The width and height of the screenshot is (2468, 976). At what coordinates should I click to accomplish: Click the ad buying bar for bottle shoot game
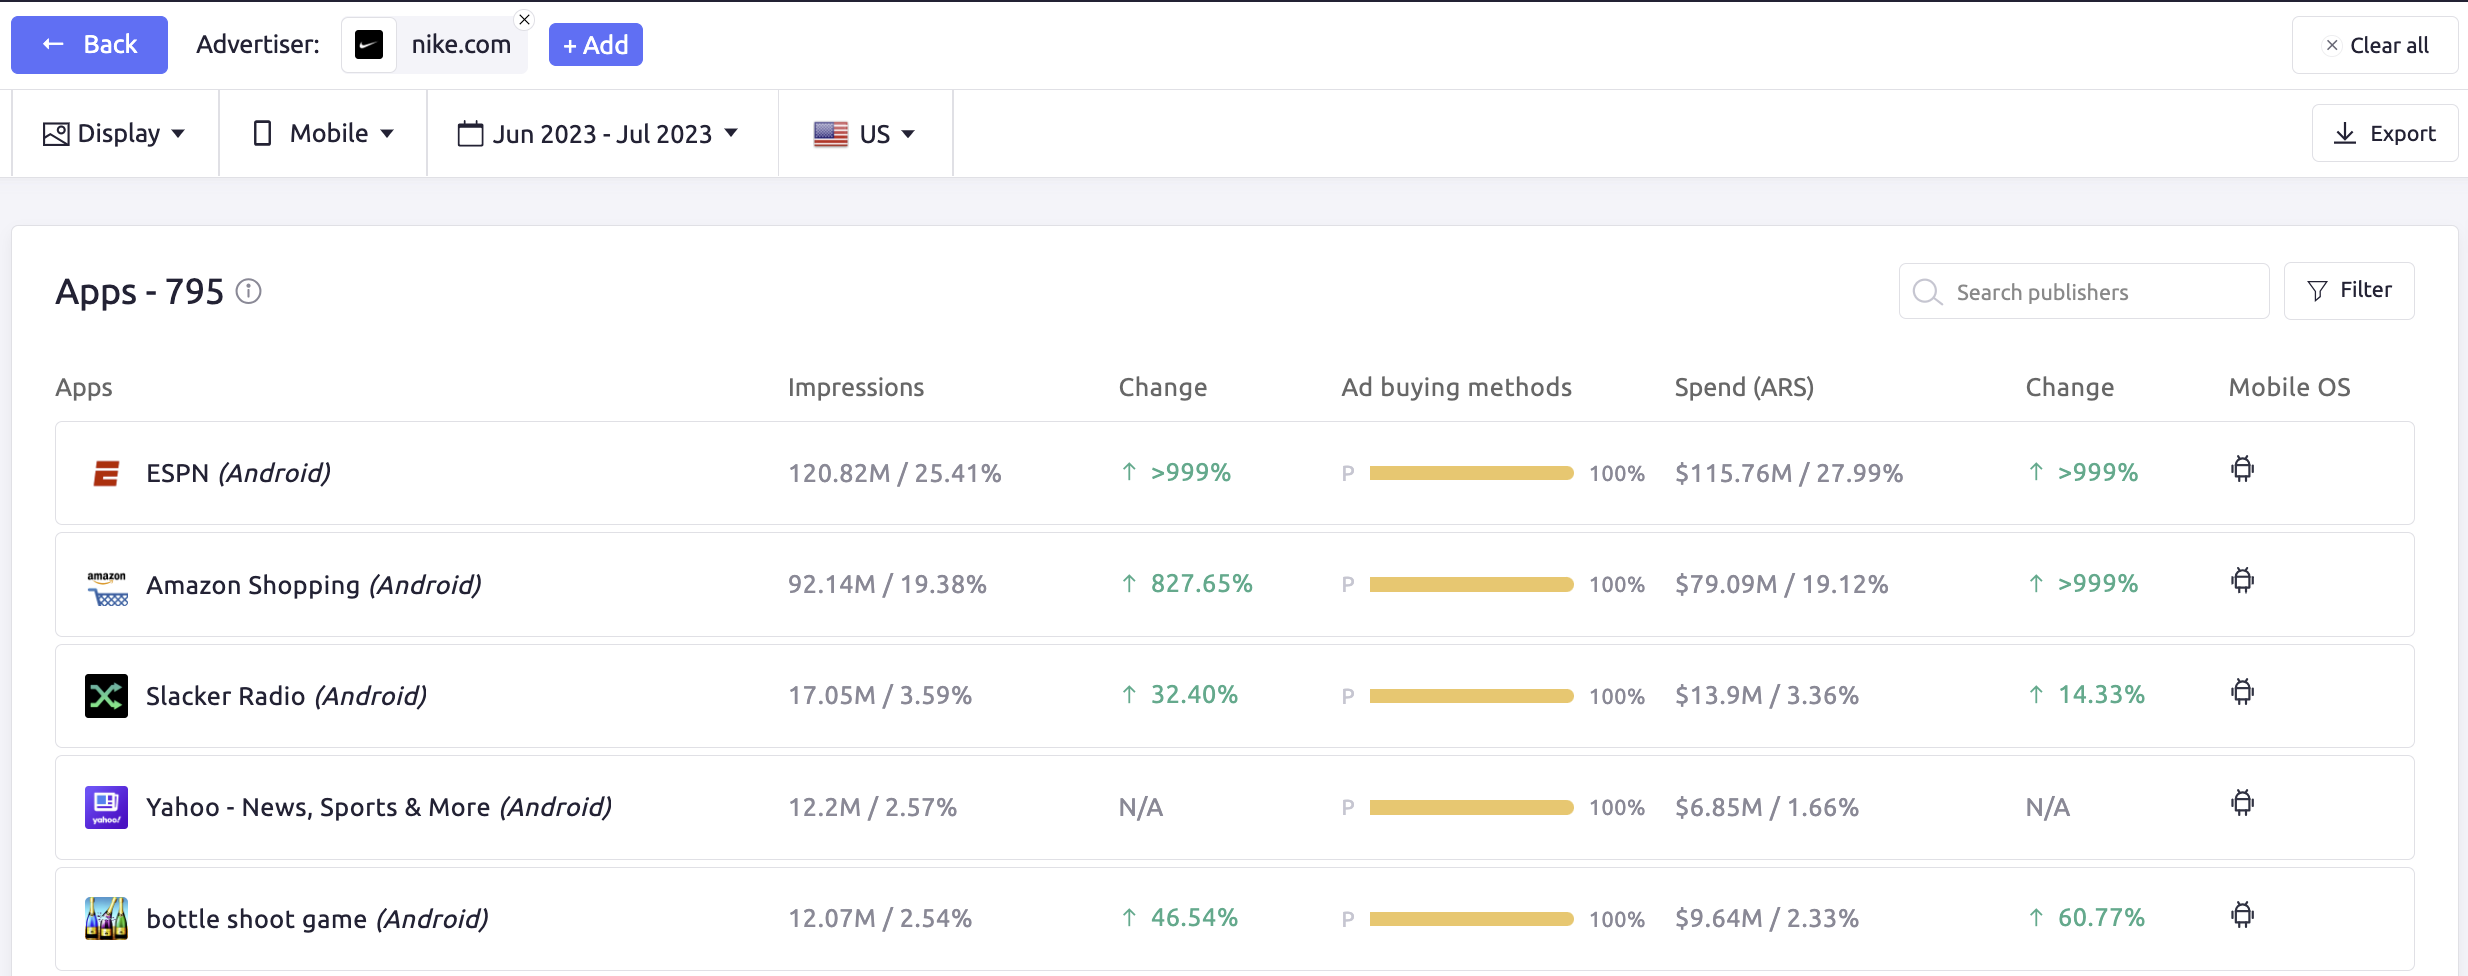click(1471, 918)
